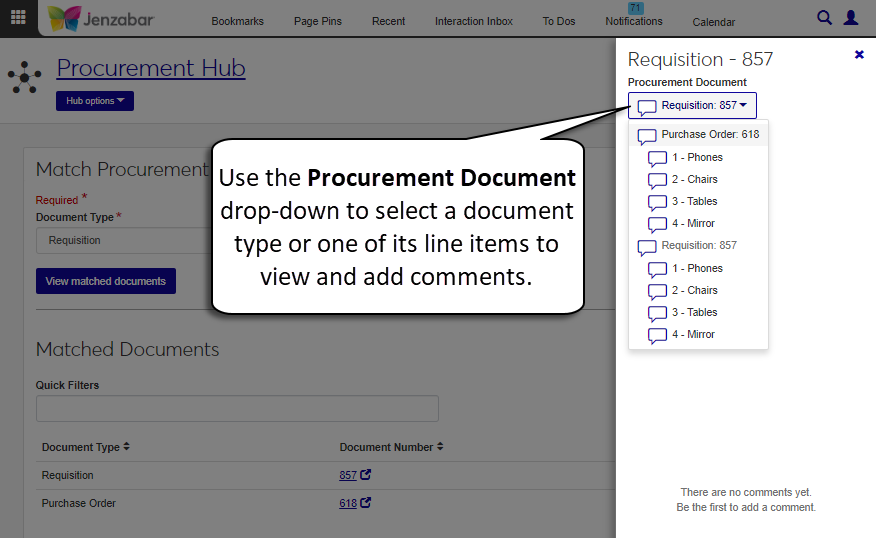This screenshot has height=538, width=876.
Task: Select Requisition: 857 entry in dropdown list
Action: (x=698, y=245)
